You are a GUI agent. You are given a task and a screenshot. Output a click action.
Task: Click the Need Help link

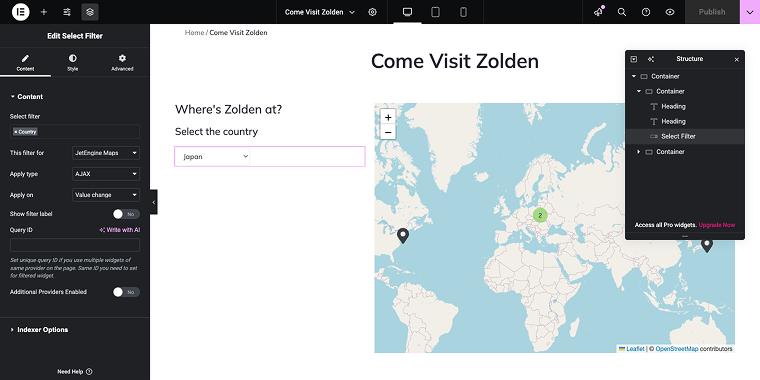click(x=75, y=372)
